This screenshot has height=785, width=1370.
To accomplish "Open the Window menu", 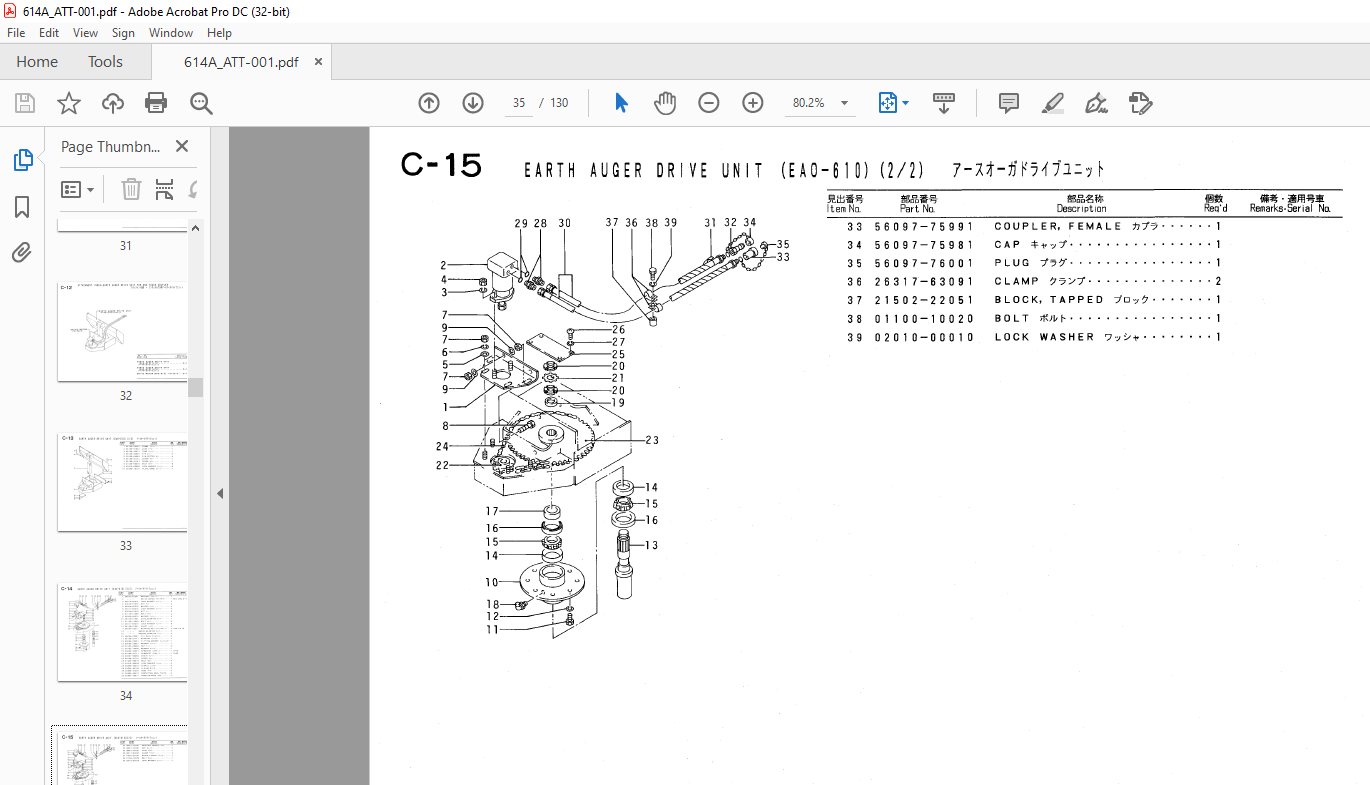I will pos(171,33).
